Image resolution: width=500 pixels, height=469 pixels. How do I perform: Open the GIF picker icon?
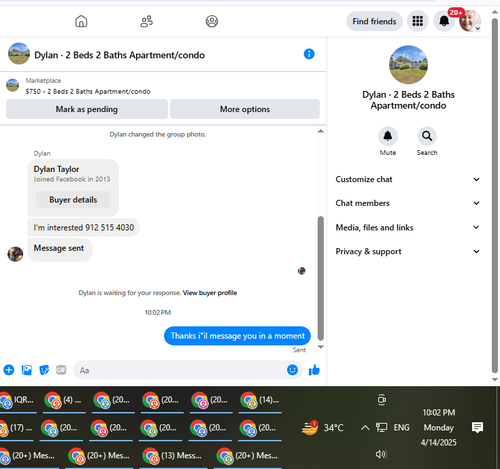61,370
